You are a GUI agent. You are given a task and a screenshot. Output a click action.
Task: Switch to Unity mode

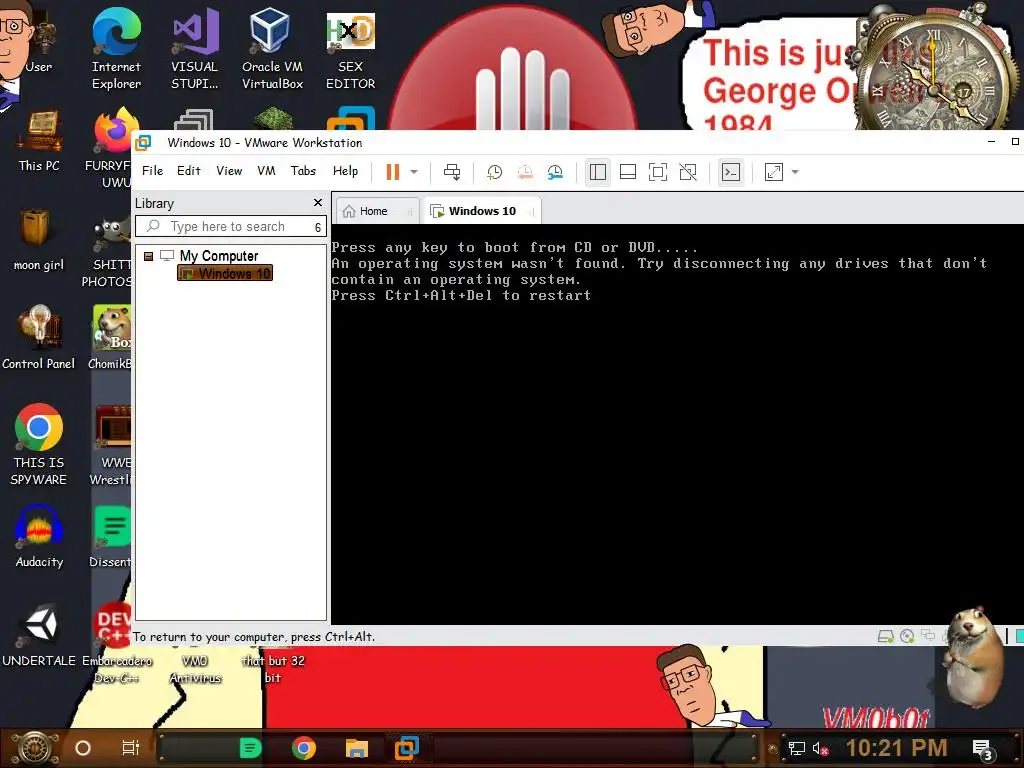[x=688, y=172]
